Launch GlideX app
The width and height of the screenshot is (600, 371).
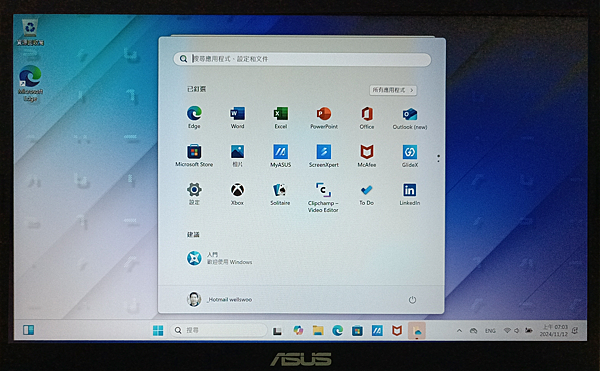410,155
